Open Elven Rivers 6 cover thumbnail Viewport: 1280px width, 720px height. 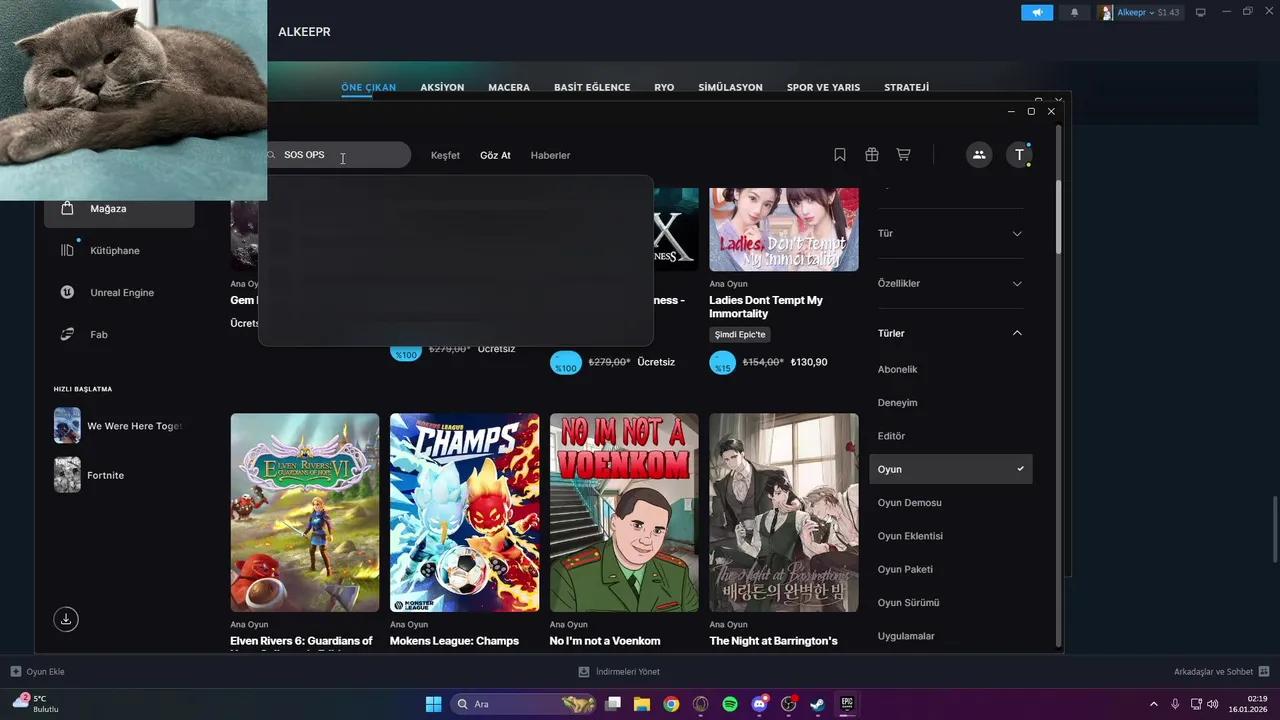pyautogui.click(x=305, y=512)
